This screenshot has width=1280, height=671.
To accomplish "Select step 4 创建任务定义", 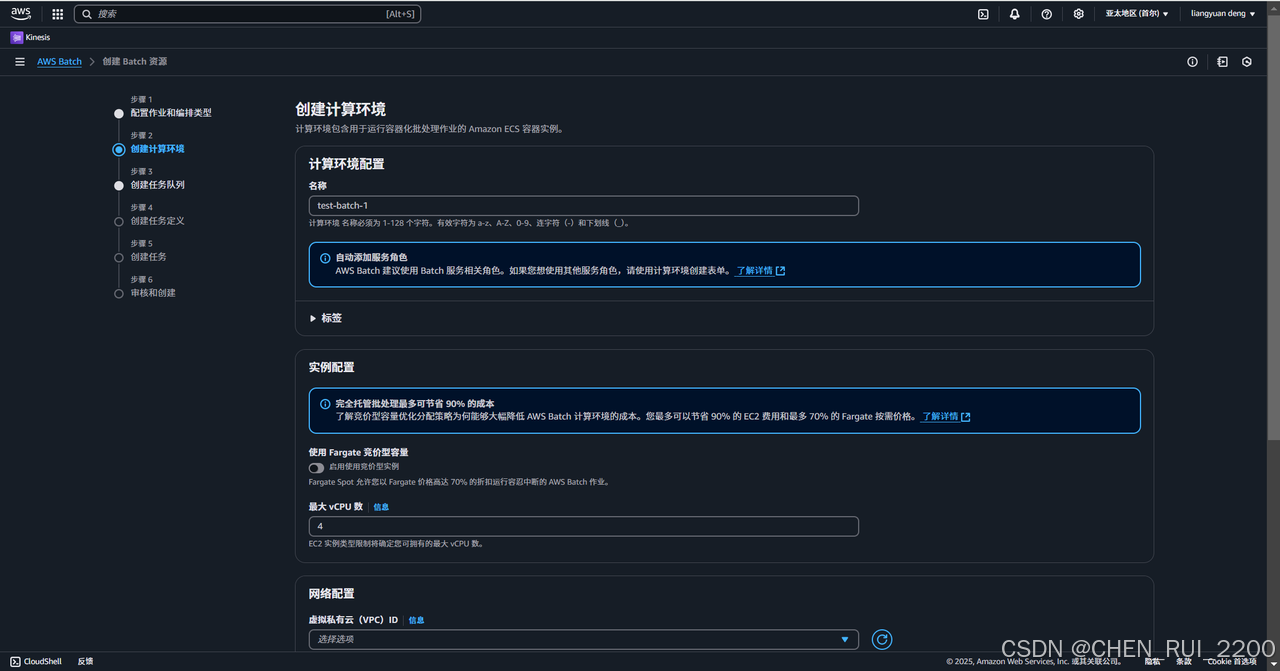I will [x=157, y=221].
